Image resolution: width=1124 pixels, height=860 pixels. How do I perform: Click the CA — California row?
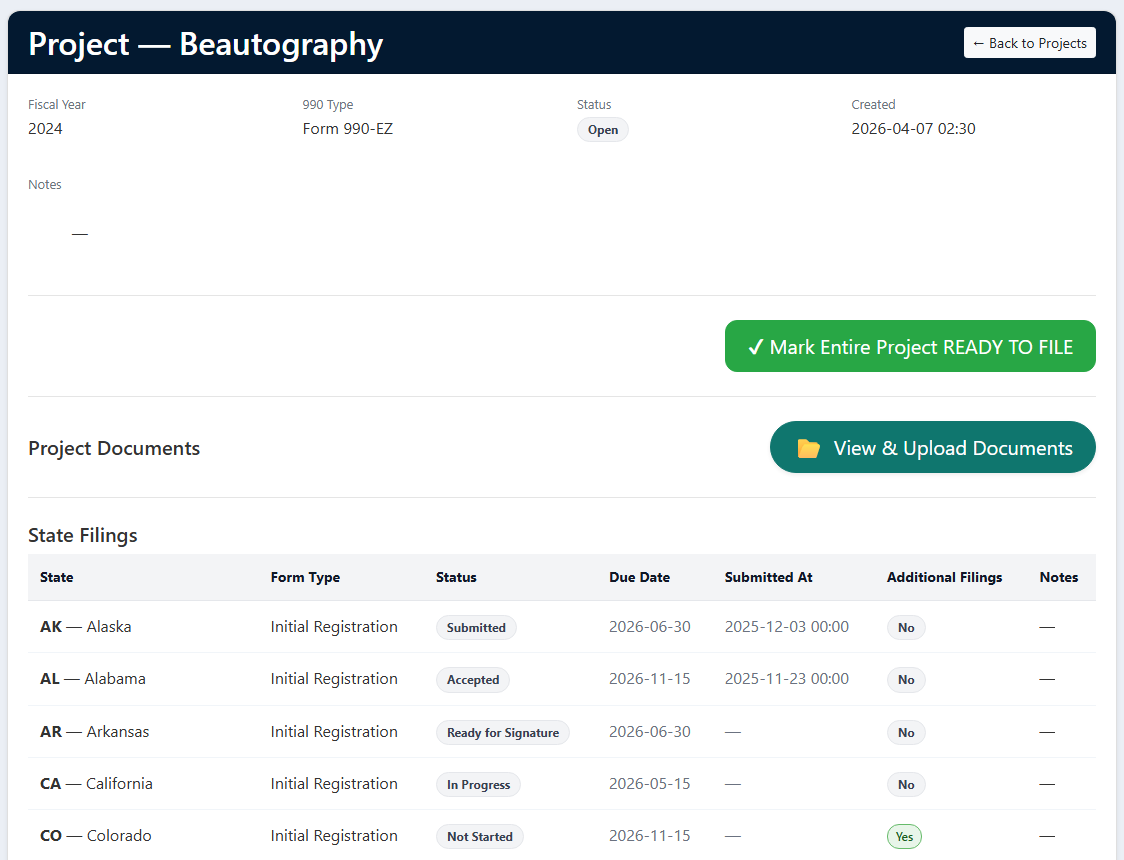[x=562, y=784]
